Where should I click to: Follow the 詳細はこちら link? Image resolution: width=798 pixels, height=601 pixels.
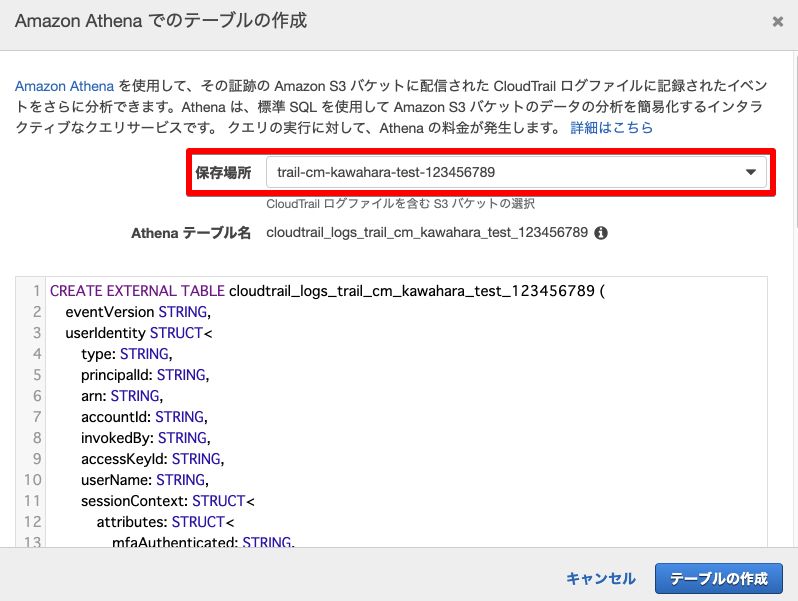[x=611, y=128]
